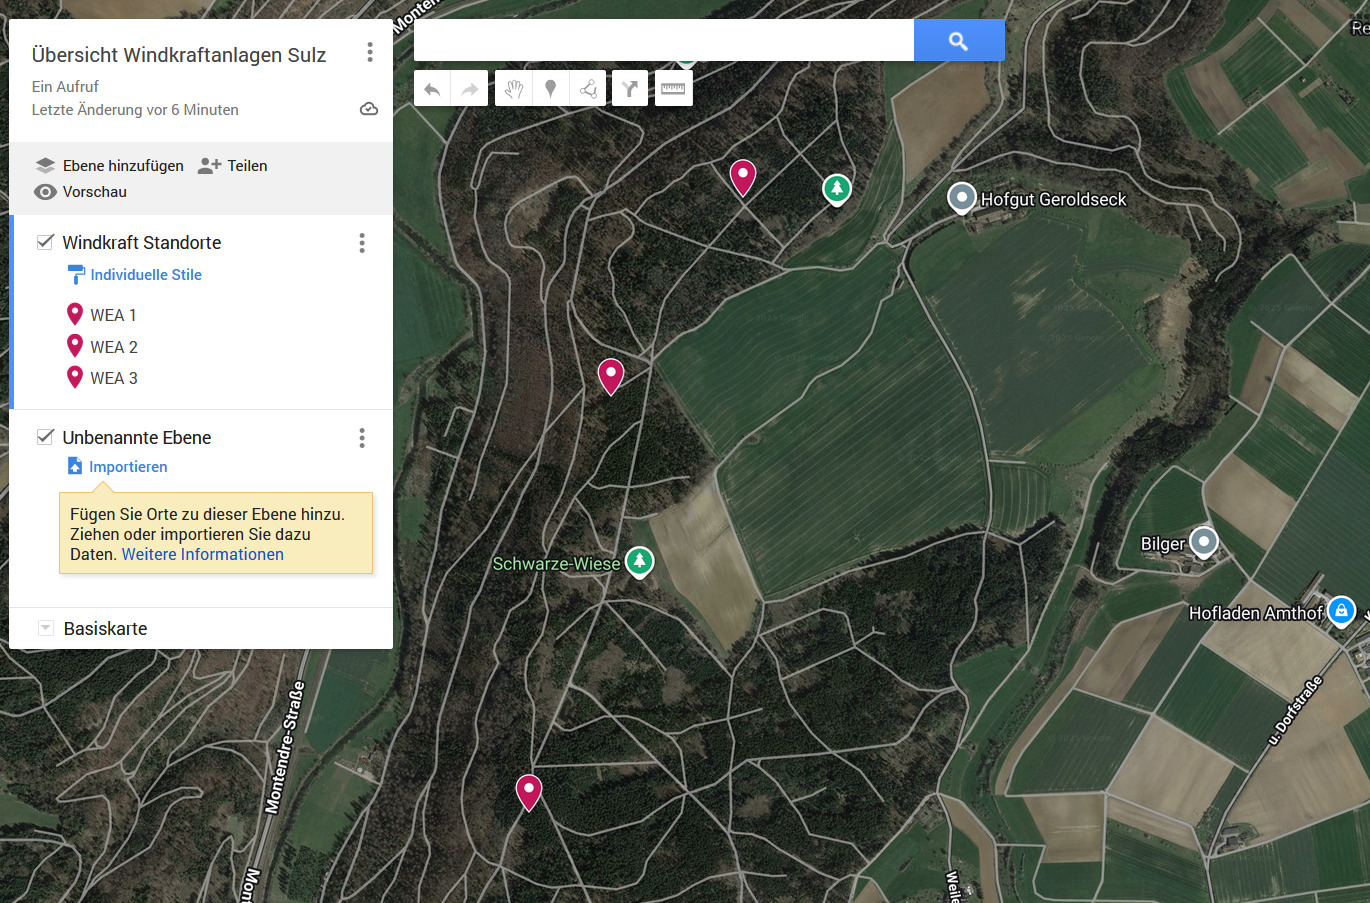Screen dimensions: 1370x903
Task: Uncheck the Unbenannte Ebene layer checkbox
Action: pyautogui.click(x=45, y=437)
